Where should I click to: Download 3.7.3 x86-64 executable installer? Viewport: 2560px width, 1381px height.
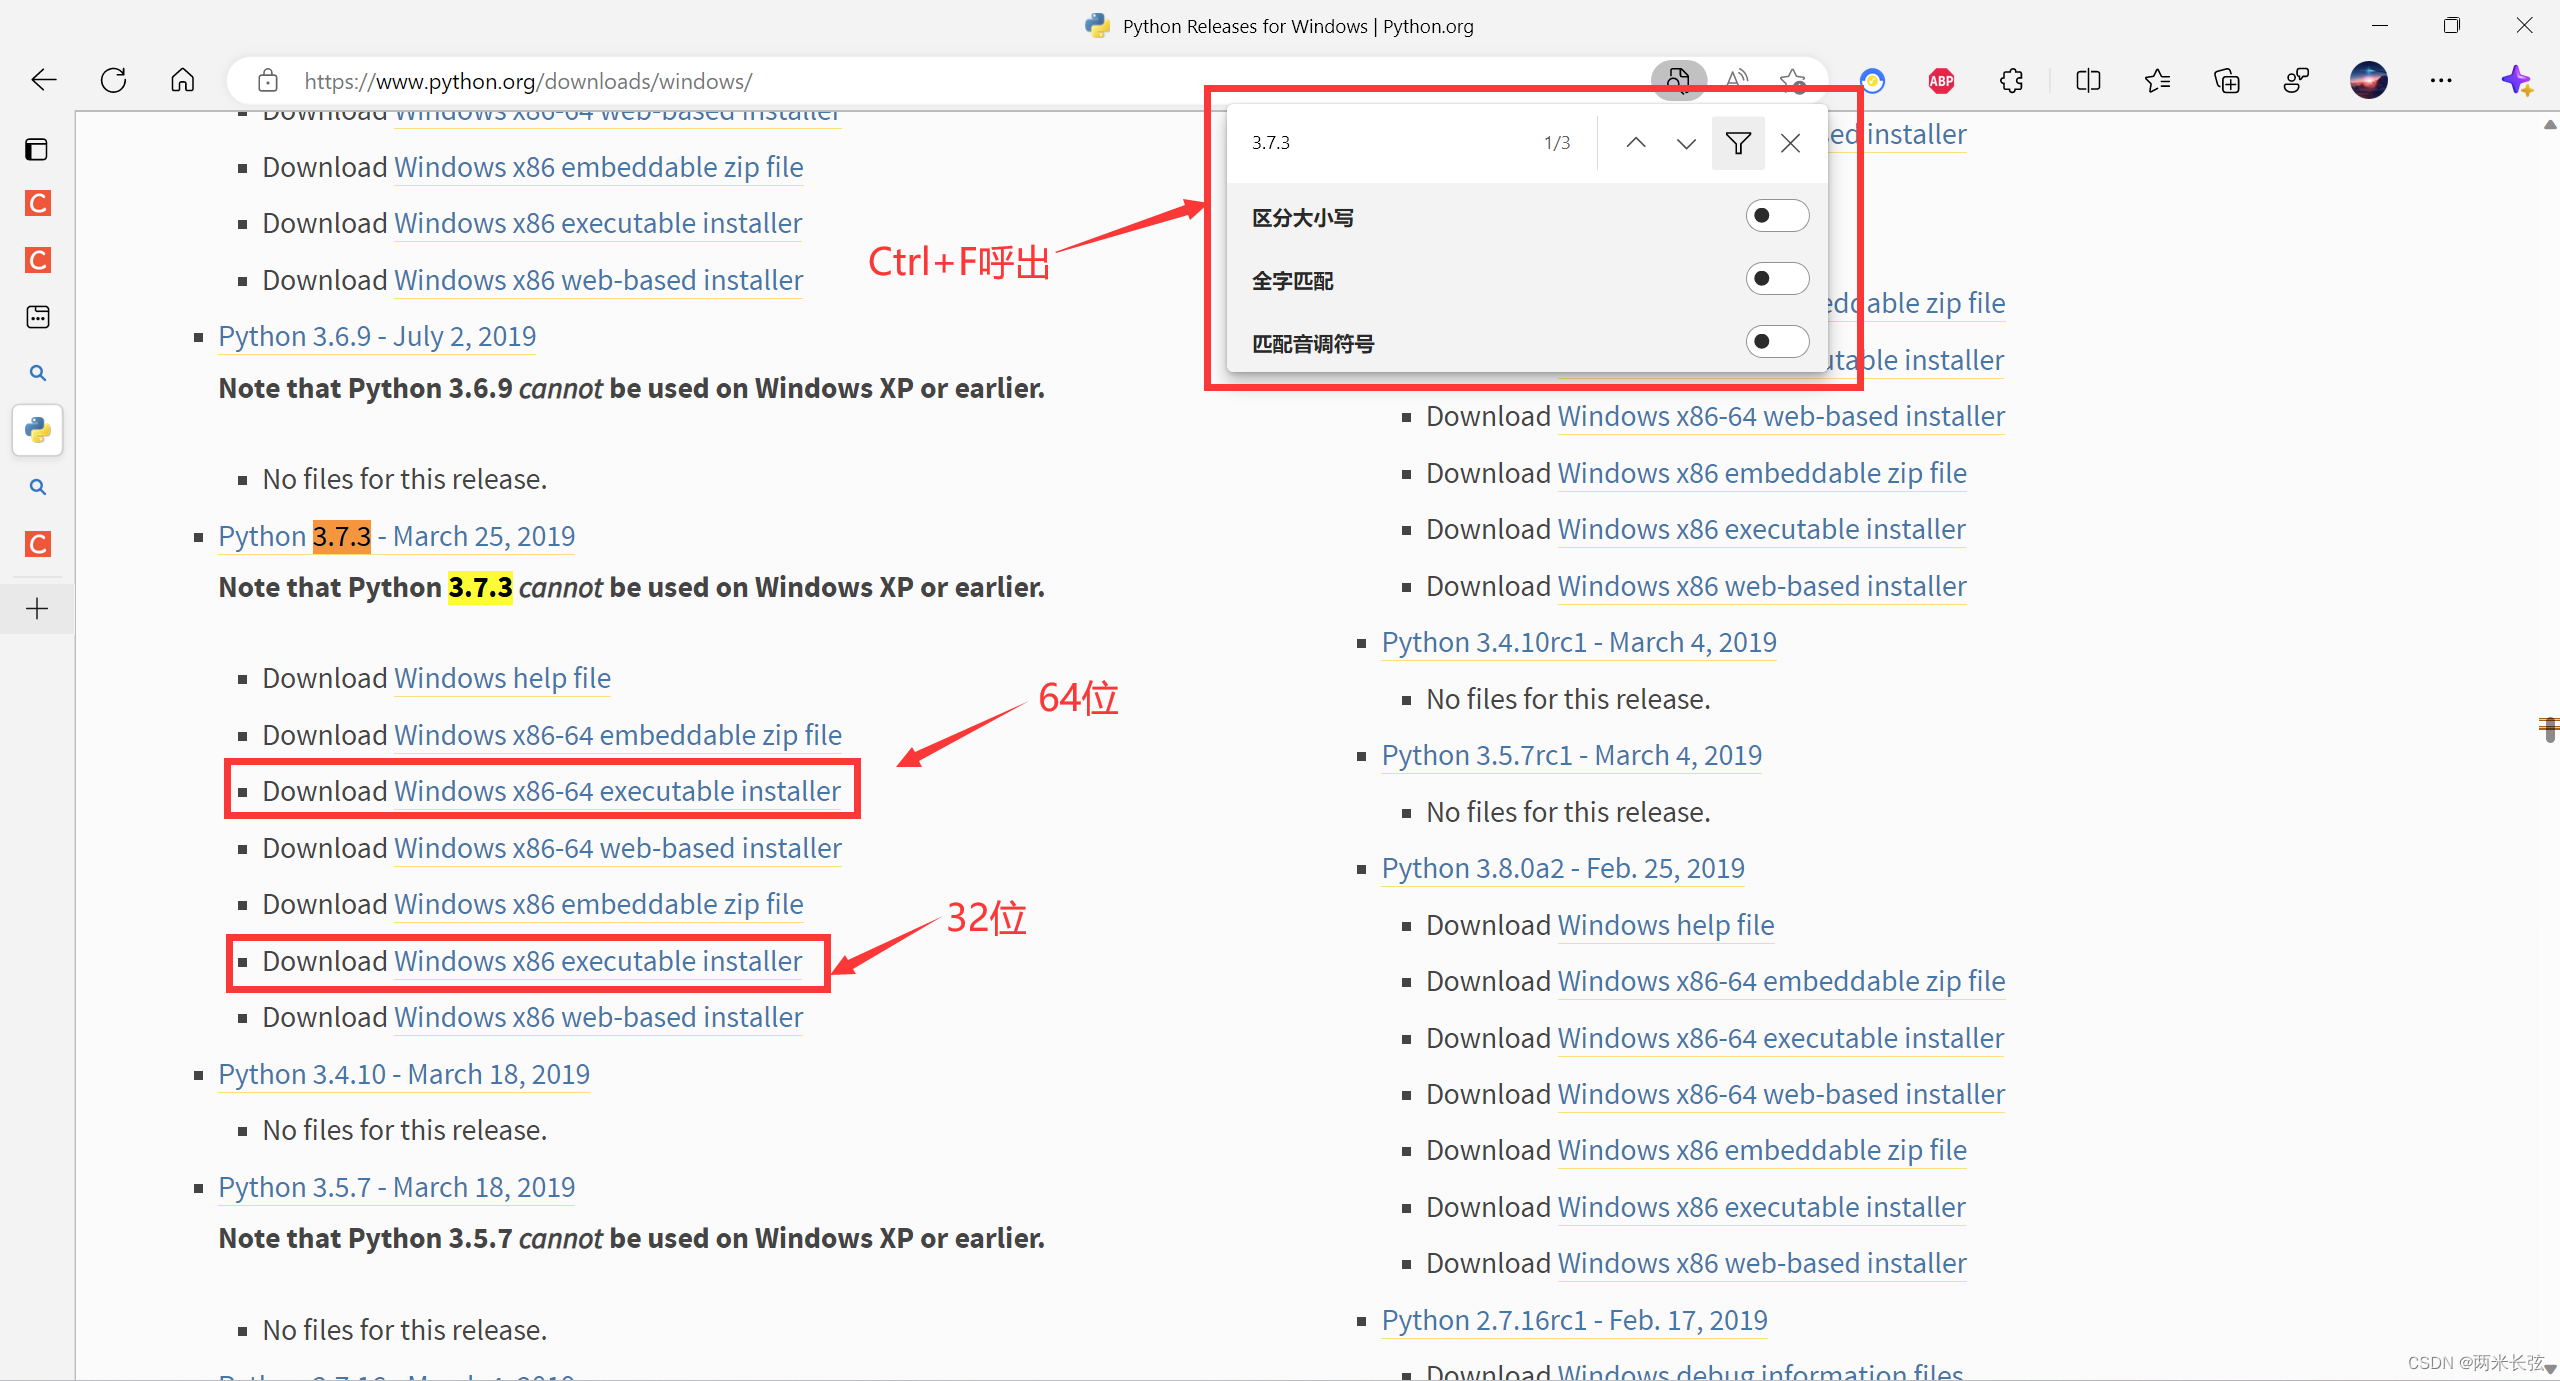pyautogui.click(x=617, y=791)
